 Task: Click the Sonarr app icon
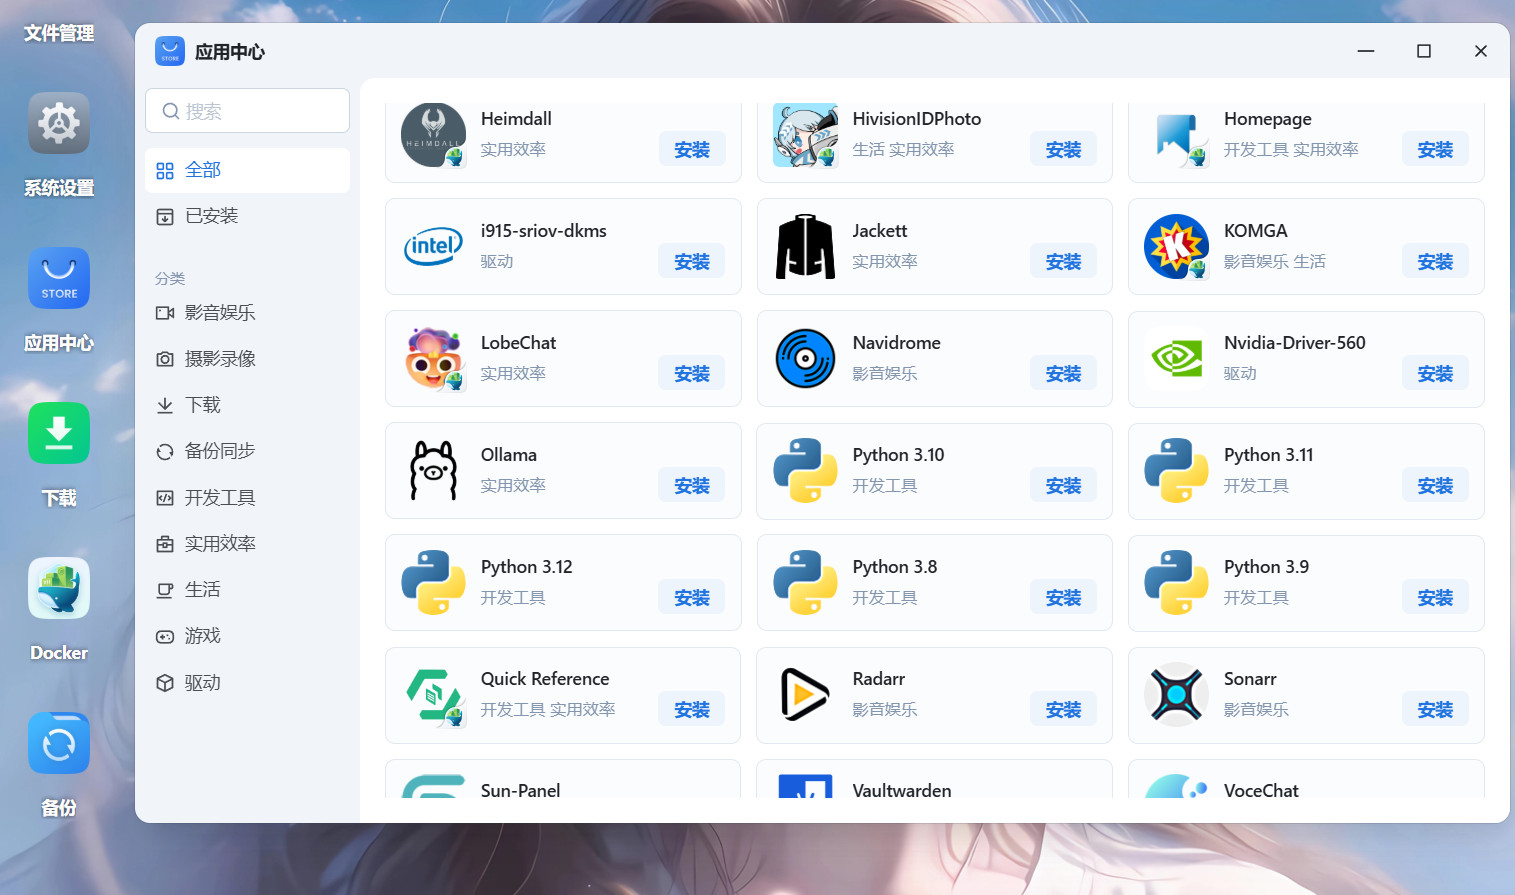coord(1177,694)
